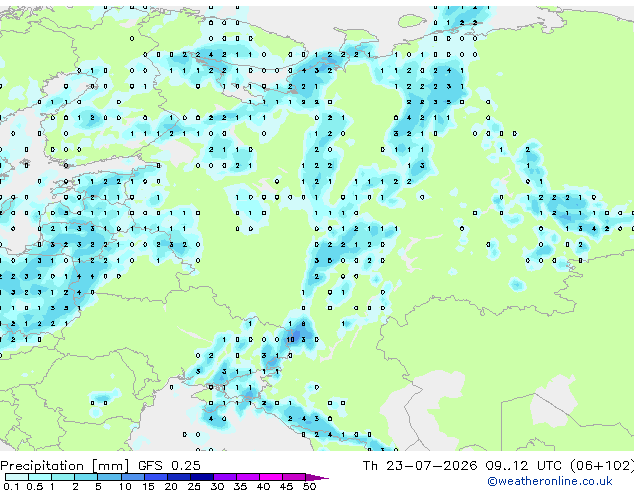Select the 40–45 mm magenta legend swatch
The width and height of the screenshot is (634, 490).
(271, 477)
